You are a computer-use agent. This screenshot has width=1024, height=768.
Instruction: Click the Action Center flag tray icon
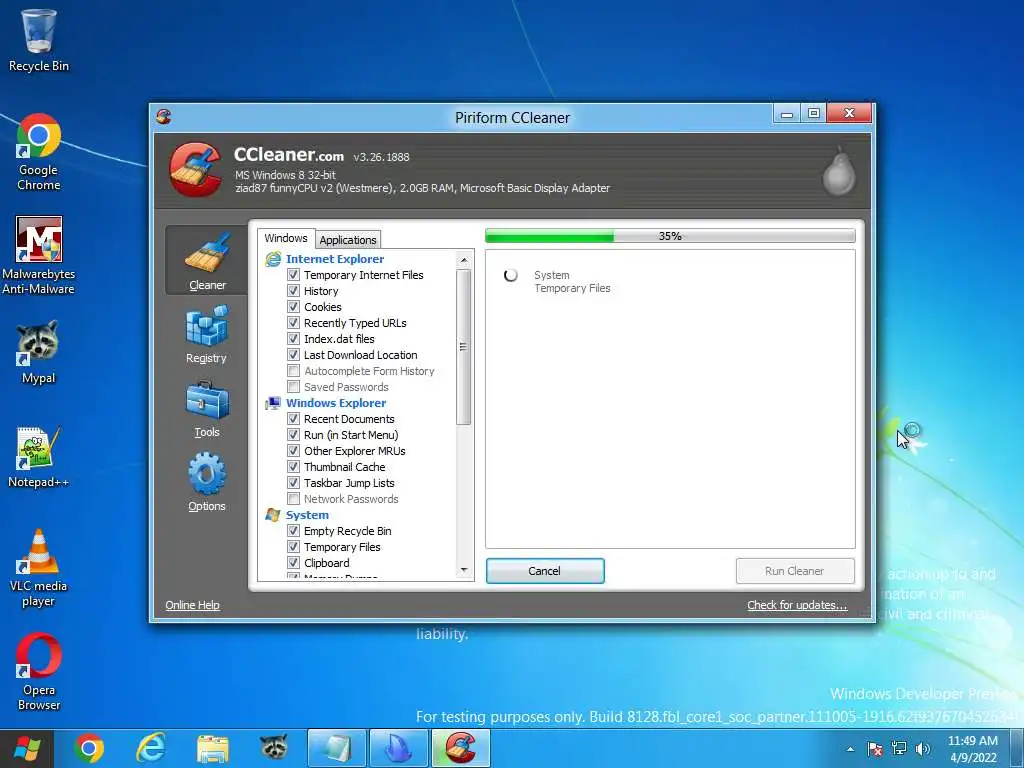(x=875, y=748)
